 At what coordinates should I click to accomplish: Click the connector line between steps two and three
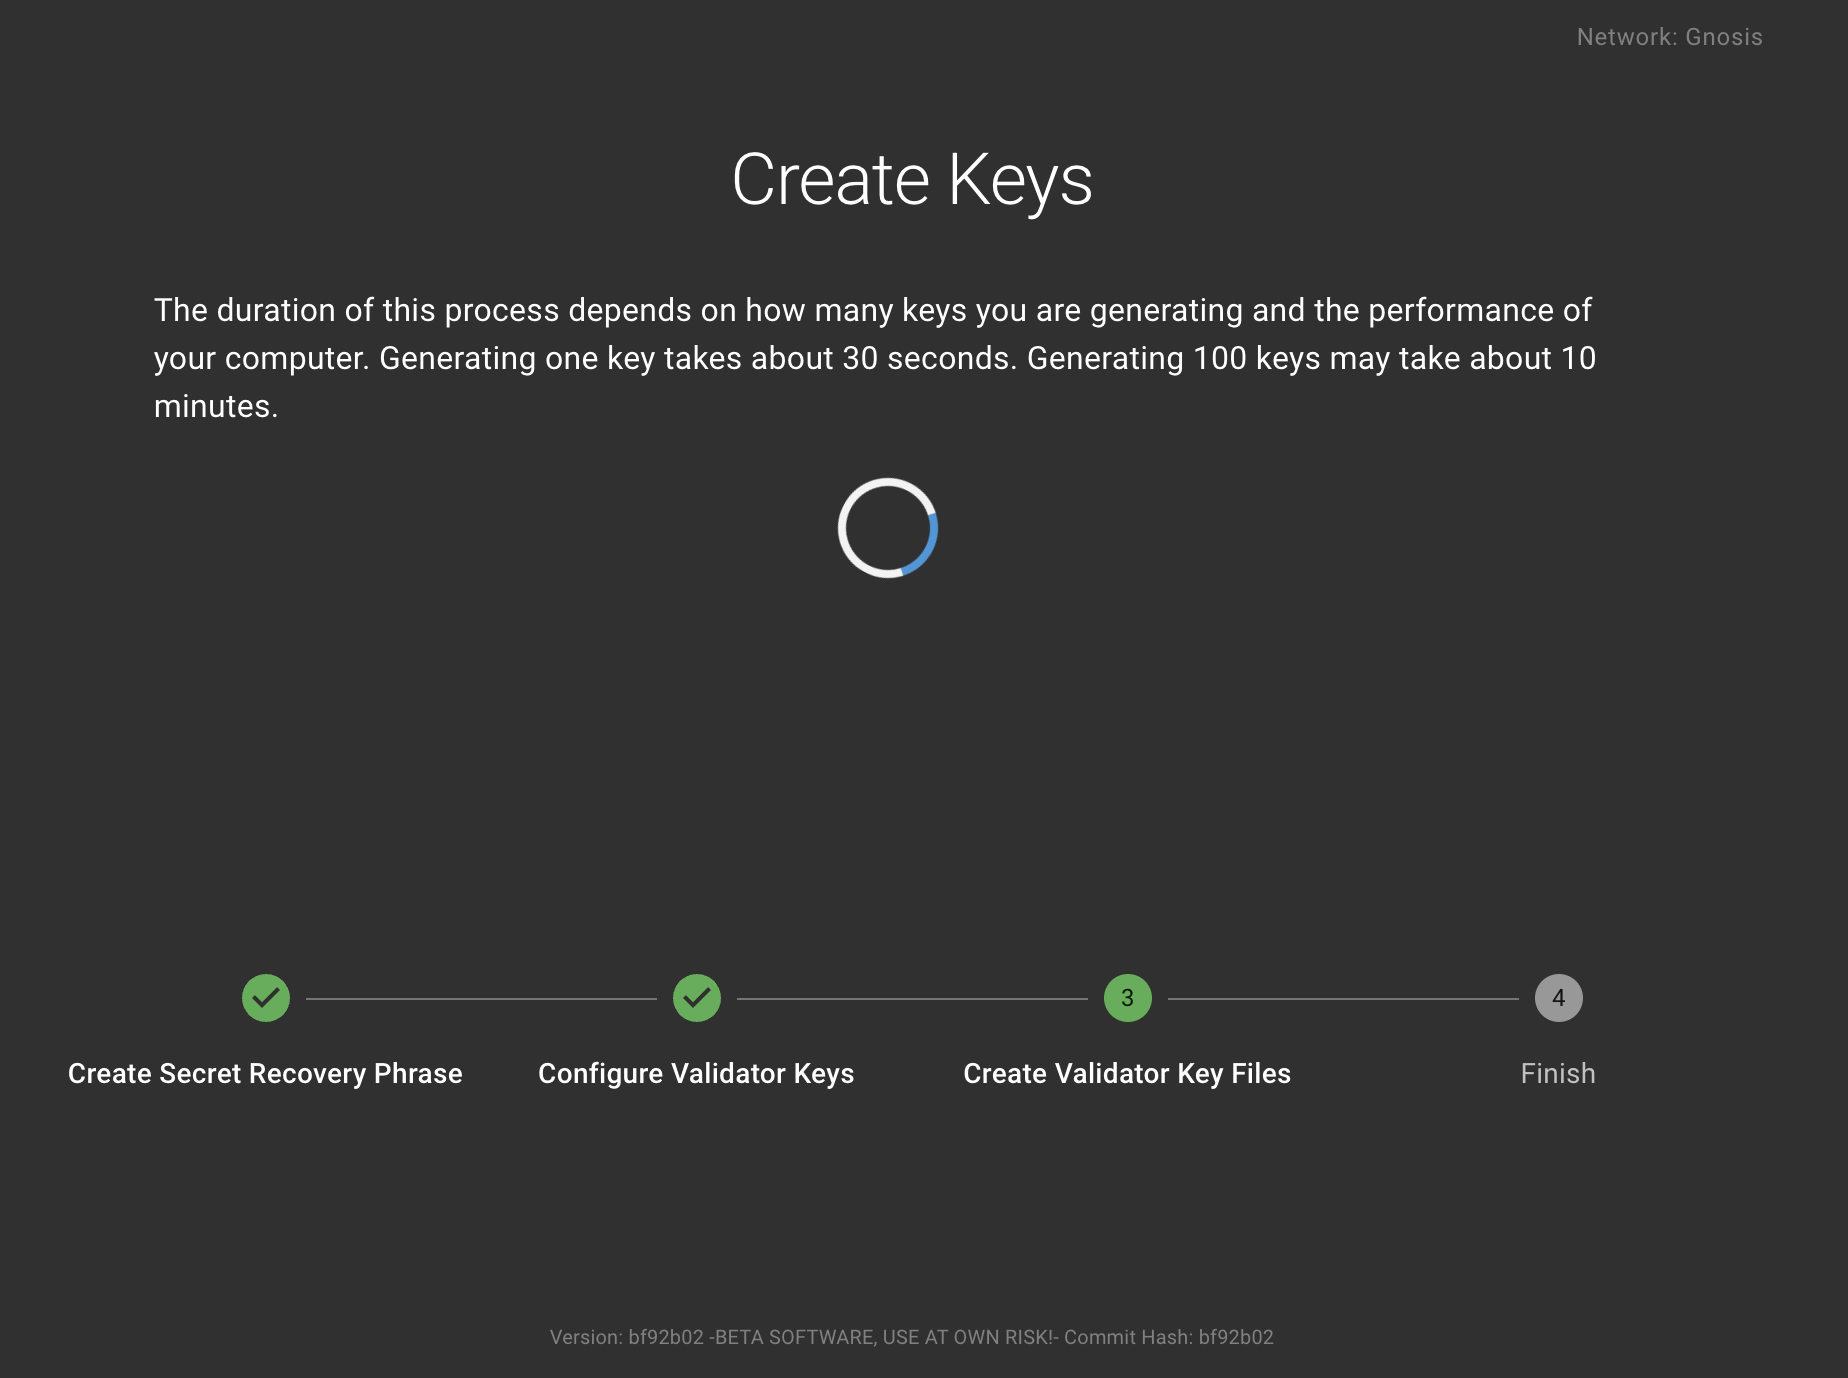(x=912, y=998)
